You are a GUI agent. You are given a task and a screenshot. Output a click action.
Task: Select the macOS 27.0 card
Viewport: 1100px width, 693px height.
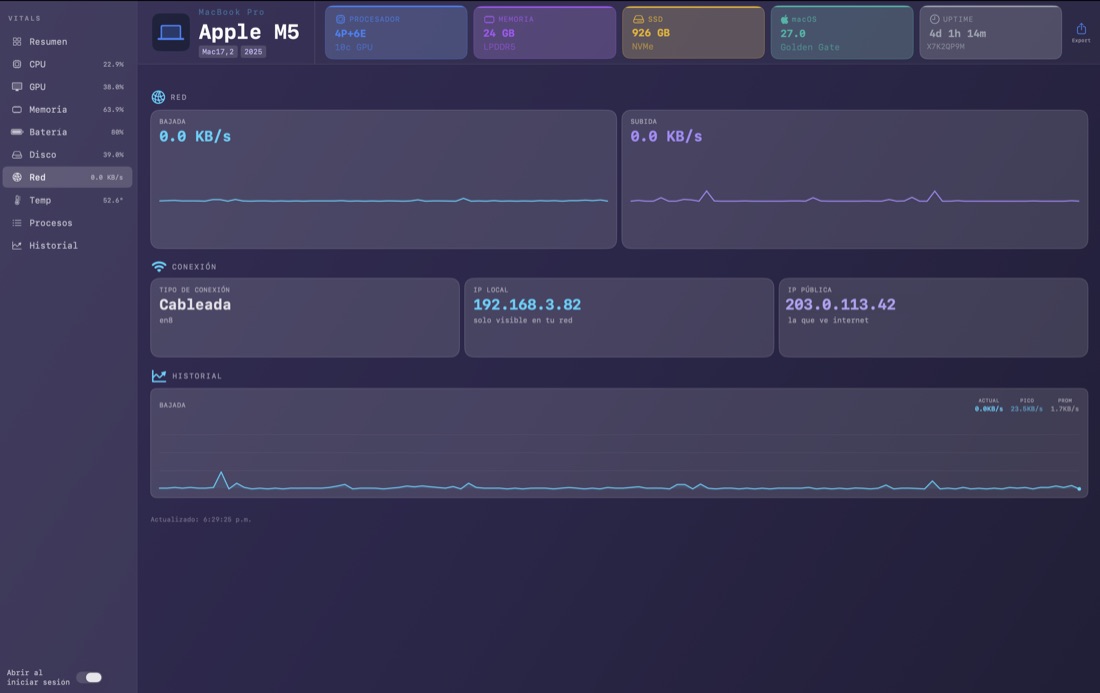(x=842, y=32)
